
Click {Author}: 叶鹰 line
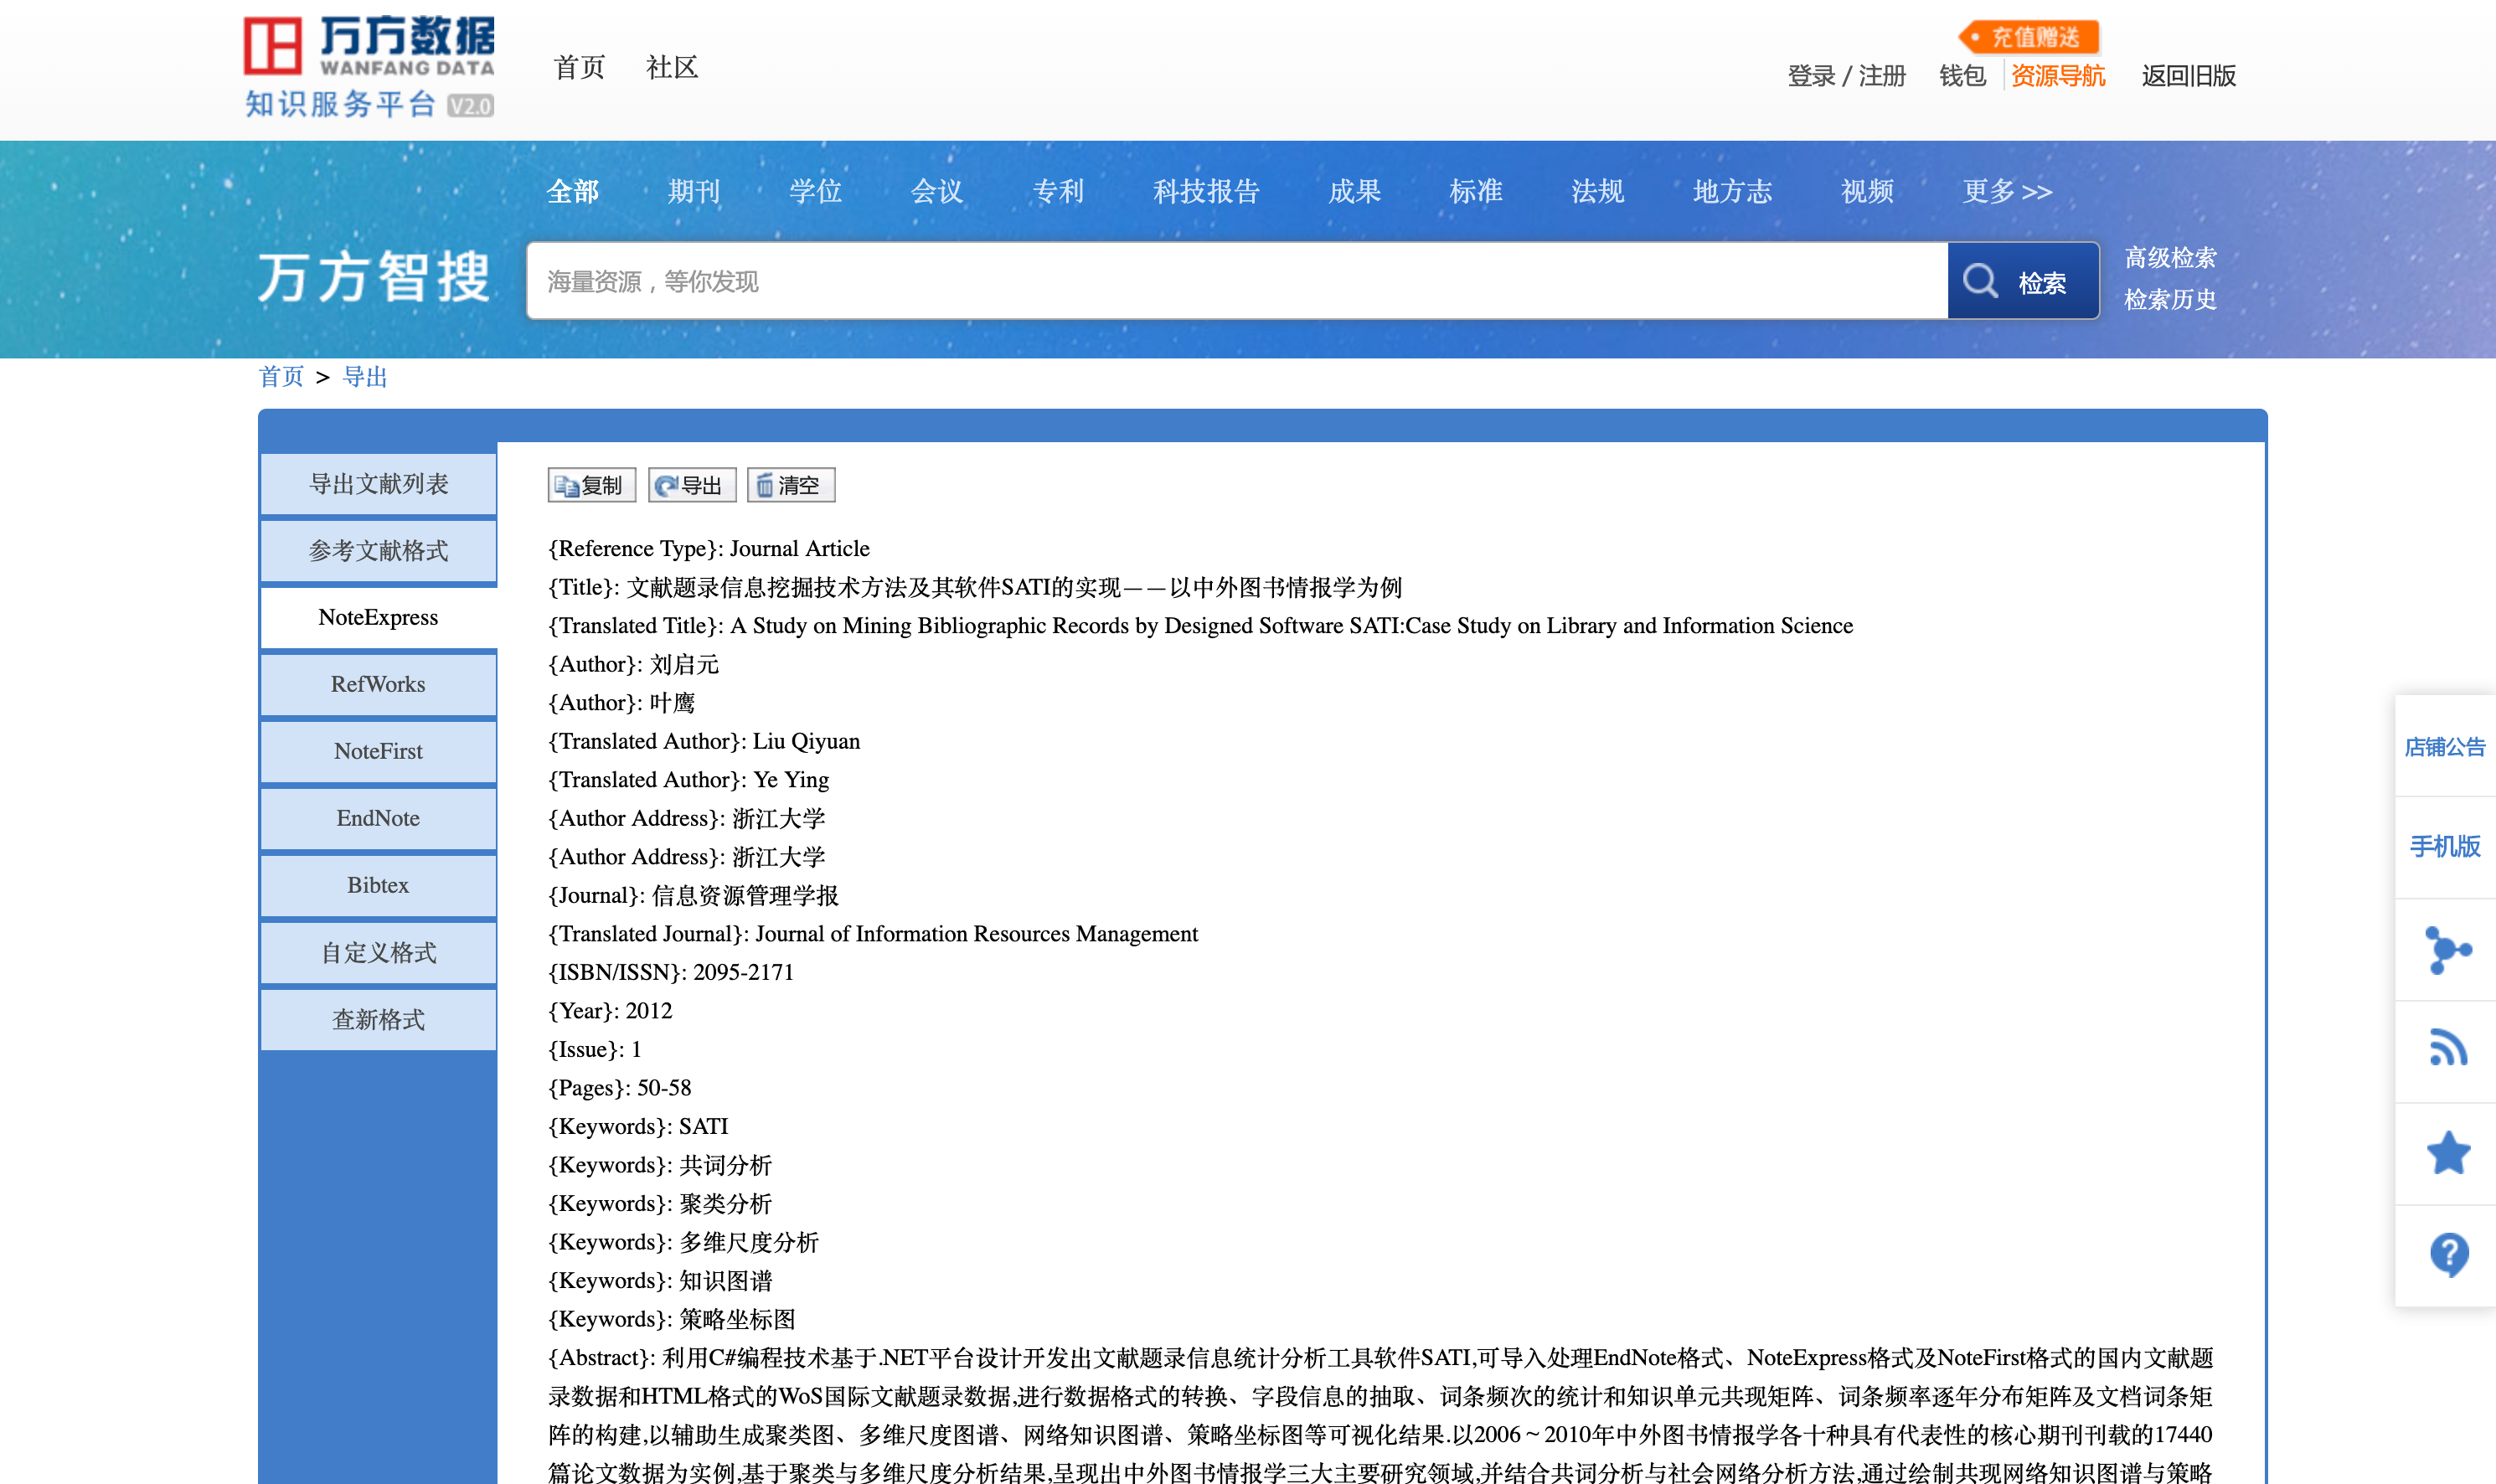[x=621, y=703]
